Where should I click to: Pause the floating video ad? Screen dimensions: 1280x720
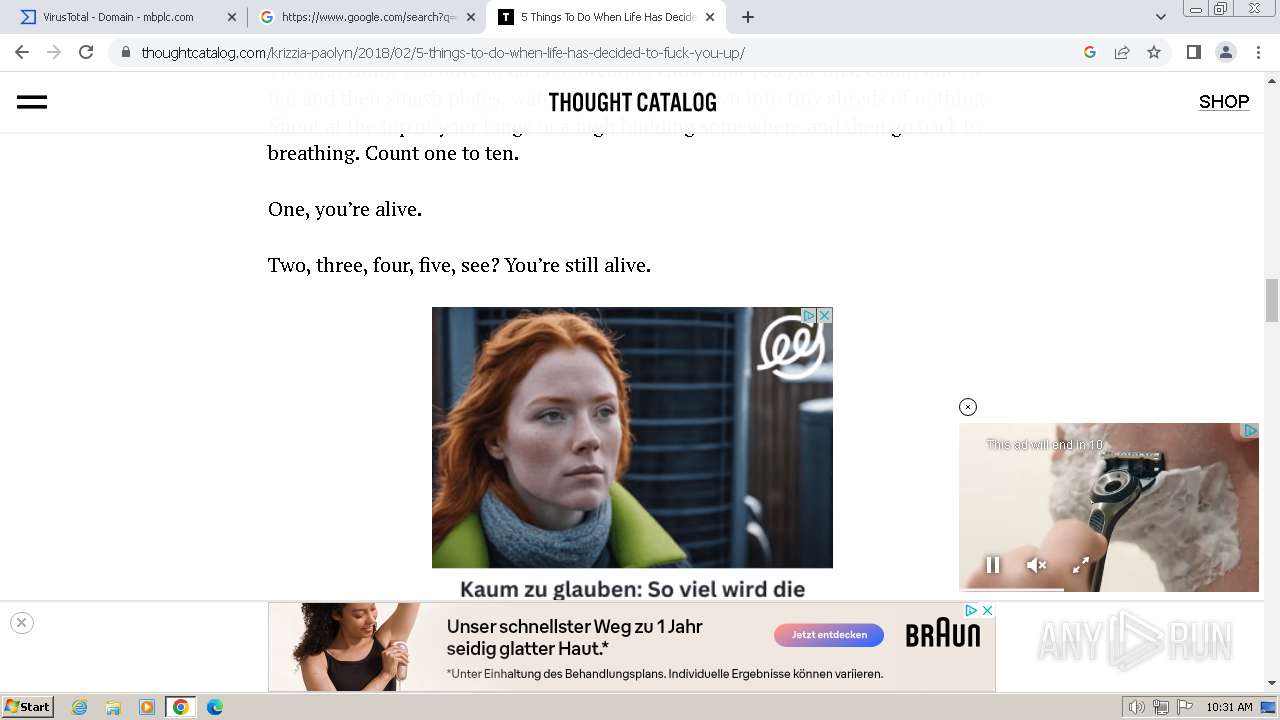(x=993, y=565)
